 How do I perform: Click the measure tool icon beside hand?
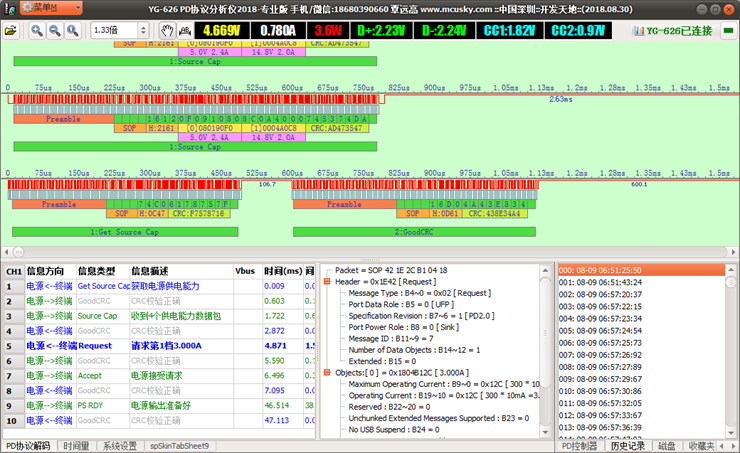(x=186, y=31)
